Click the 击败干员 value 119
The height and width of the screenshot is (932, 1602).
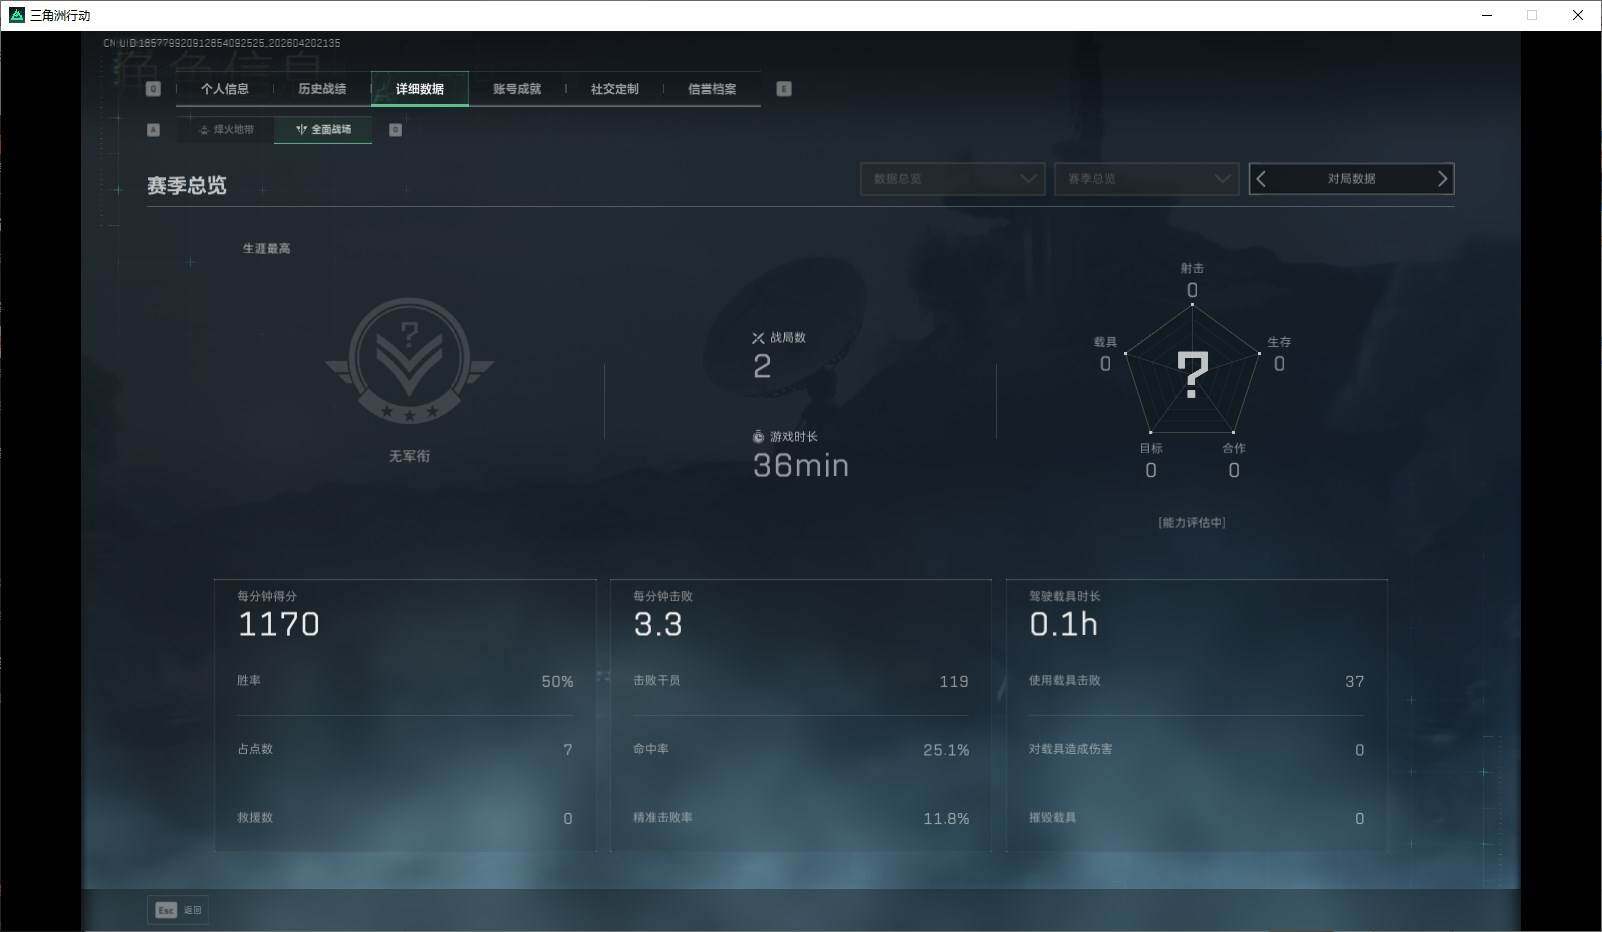coord(954,682)
